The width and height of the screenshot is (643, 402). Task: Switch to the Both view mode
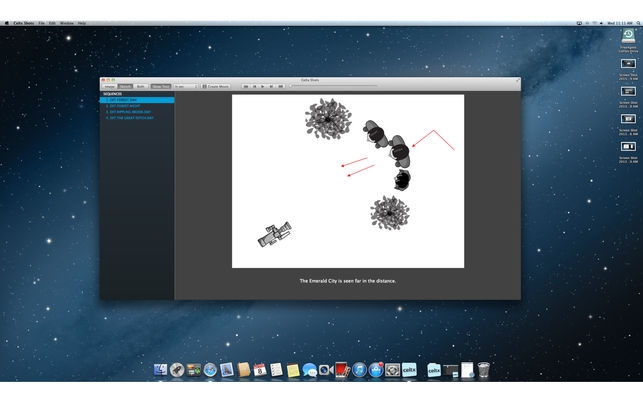[x=140, y=87]
